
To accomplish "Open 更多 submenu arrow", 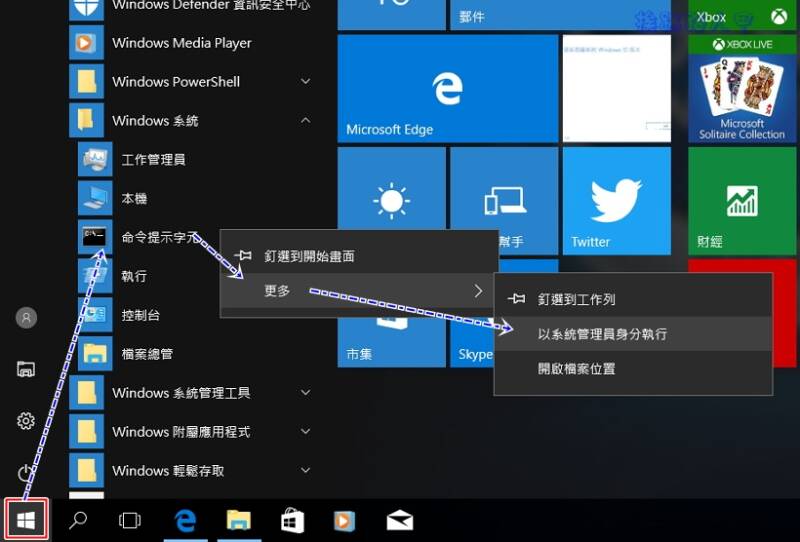I will pos(478,291).
